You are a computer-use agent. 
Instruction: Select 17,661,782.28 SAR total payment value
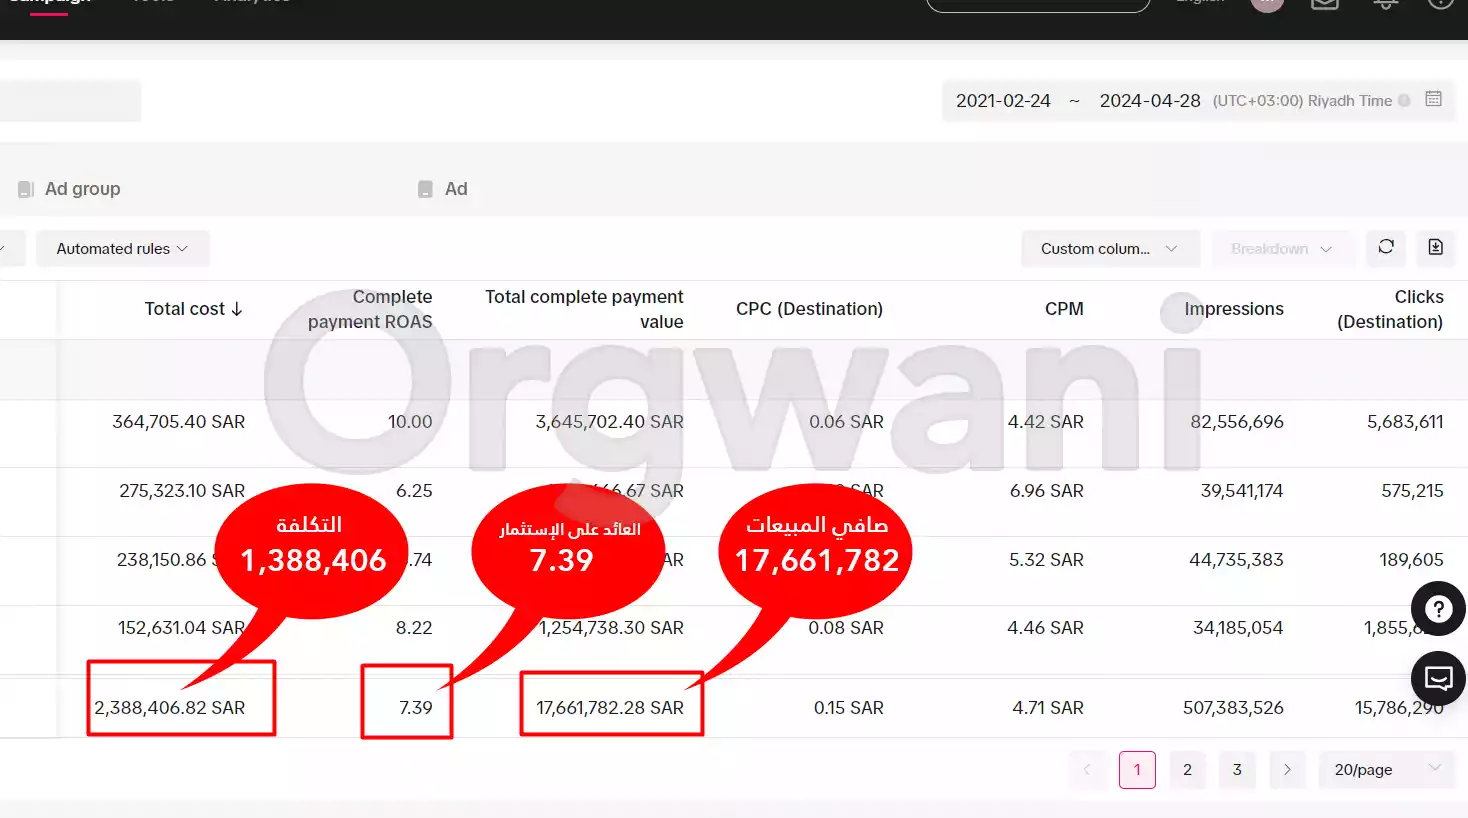[x=610, y=708]
